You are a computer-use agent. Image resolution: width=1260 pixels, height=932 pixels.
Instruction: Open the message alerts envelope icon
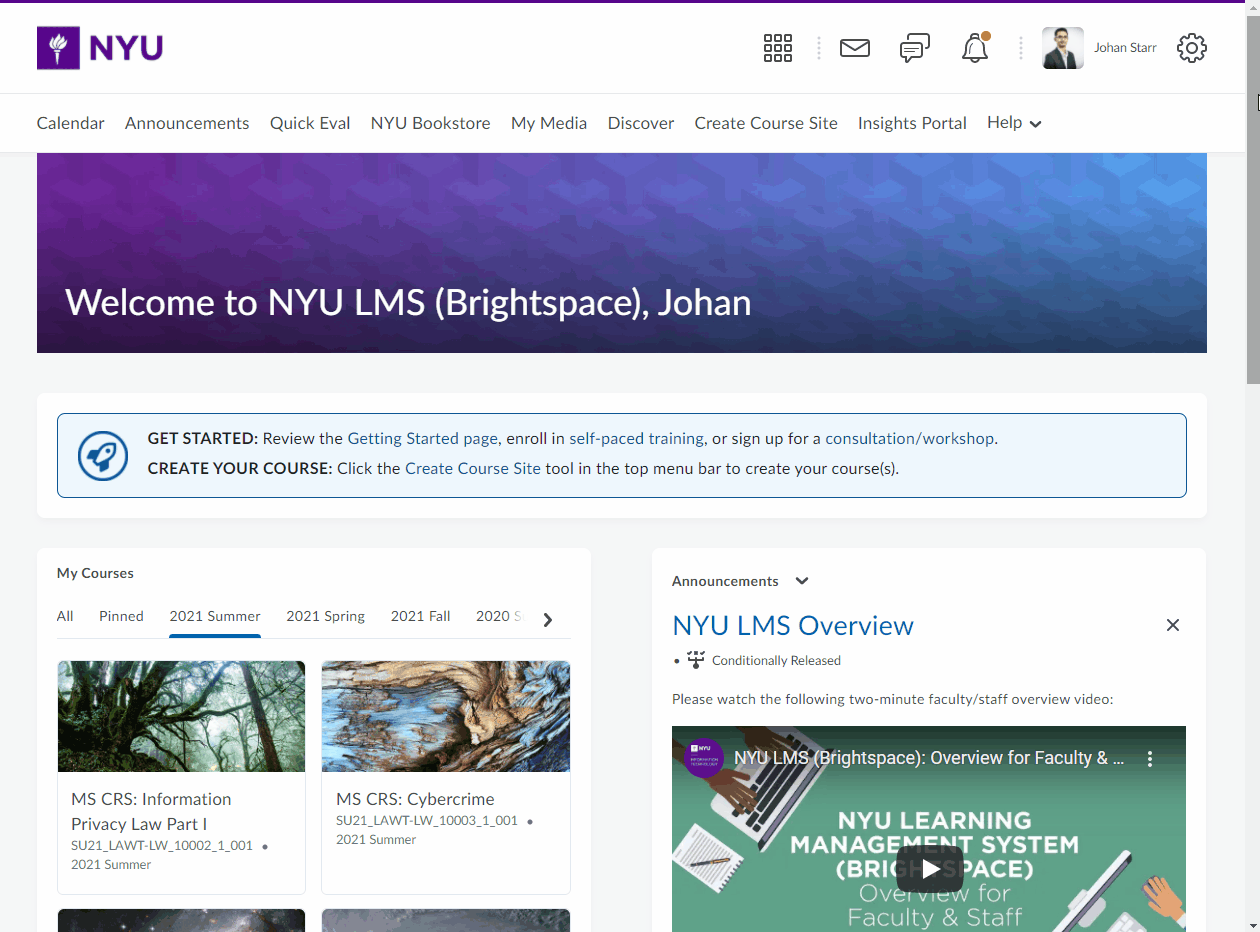click(x=855, y=48)
